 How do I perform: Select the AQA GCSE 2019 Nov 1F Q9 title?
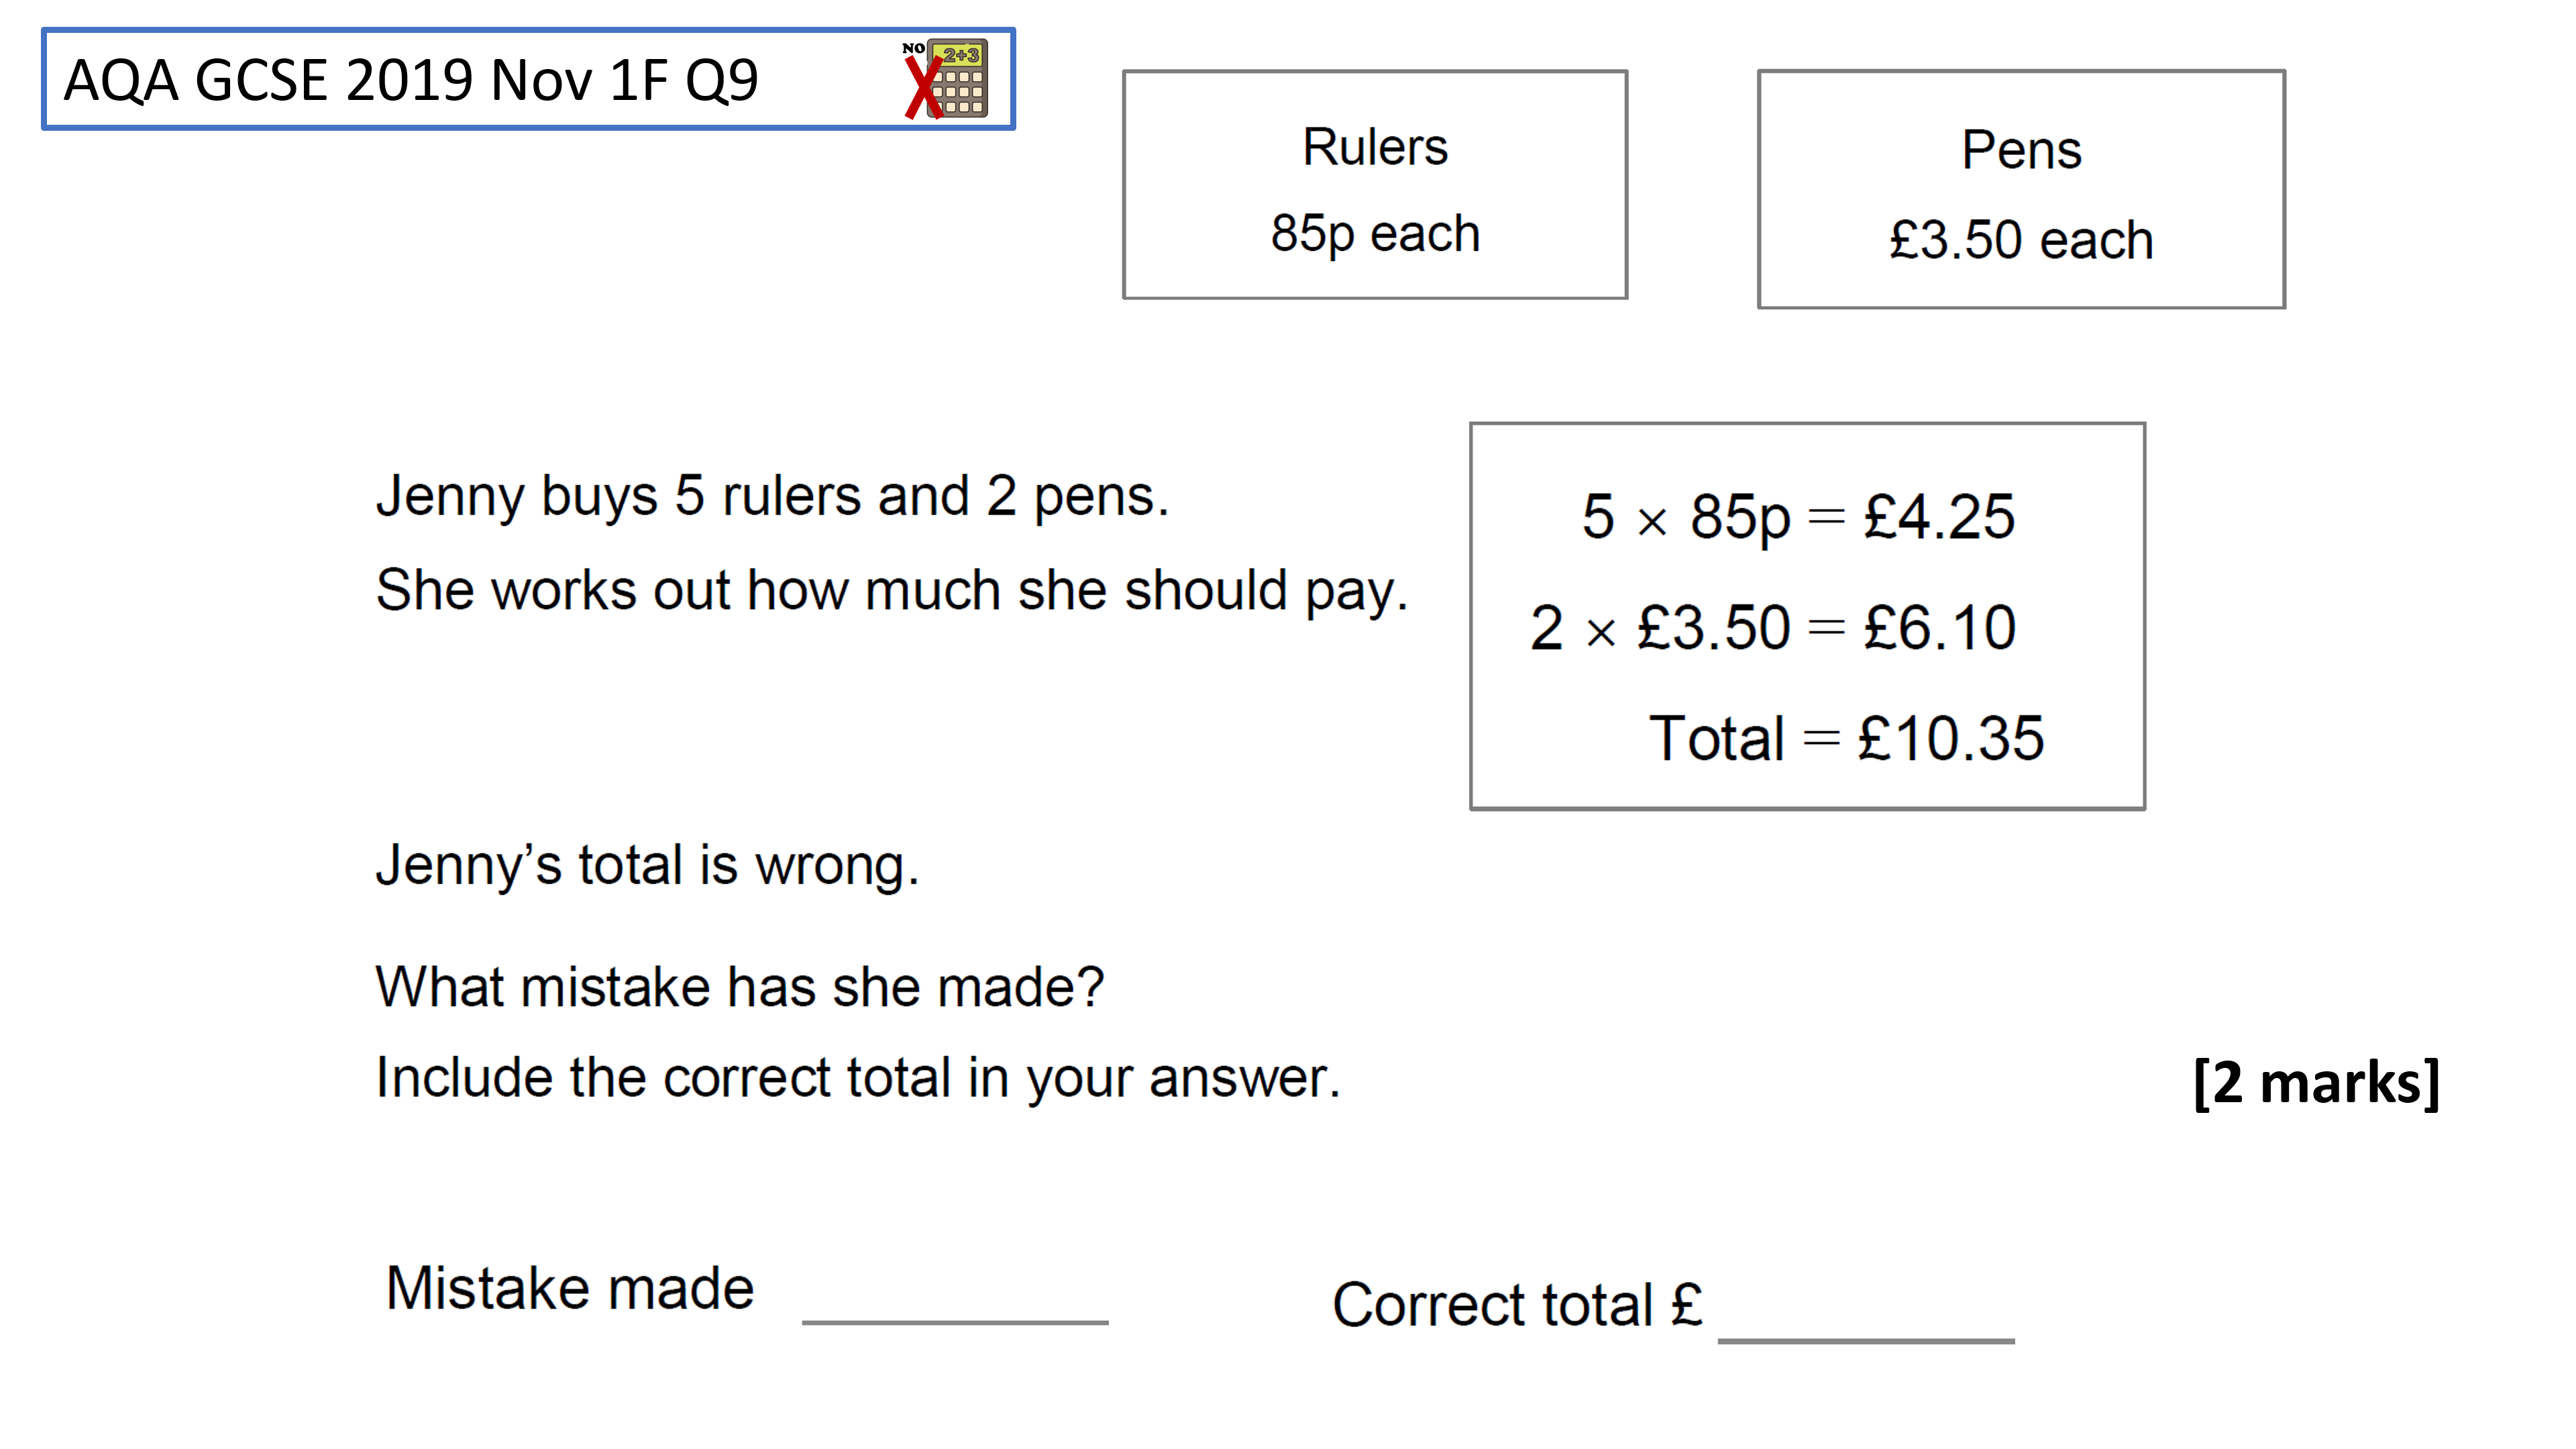click(x=411, y=80)
